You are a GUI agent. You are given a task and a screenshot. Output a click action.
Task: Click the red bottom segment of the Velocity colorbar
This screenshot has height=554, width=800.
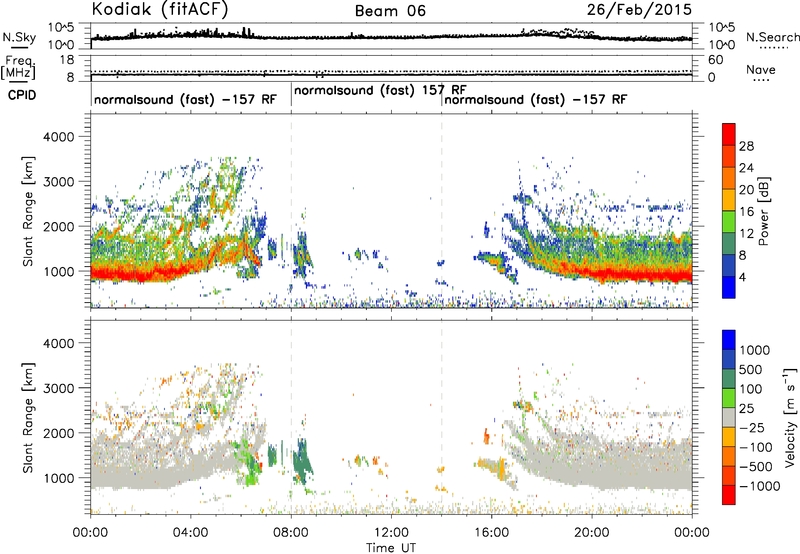tap(729, 495)
